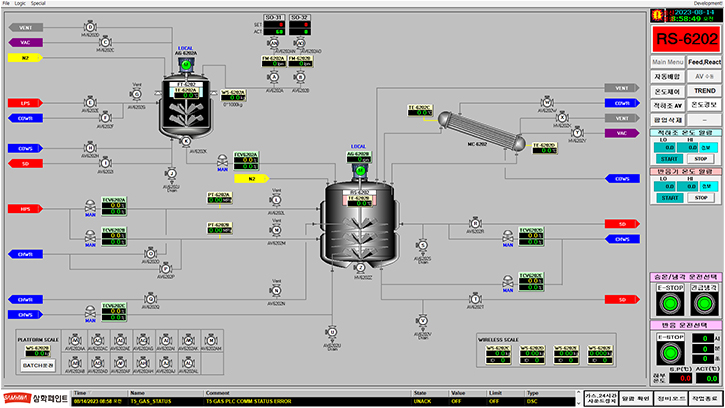The height and width of the screenshot is (408, 725).
Task: Click the alarm indicator beside the date
Action: [657, 15]
